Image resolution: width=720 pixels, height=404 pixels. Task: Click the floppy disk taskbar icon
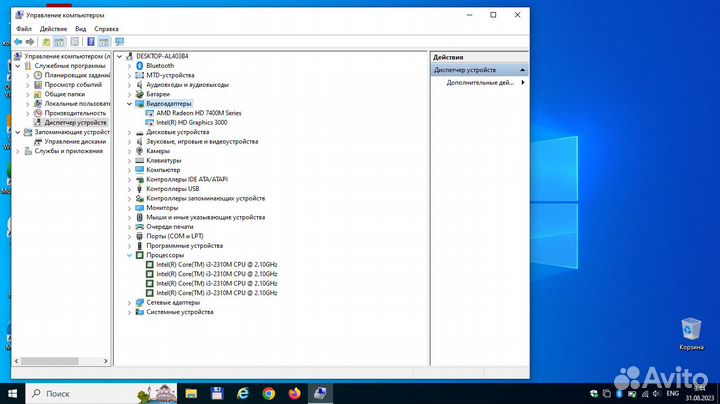[x=217, y=393]
